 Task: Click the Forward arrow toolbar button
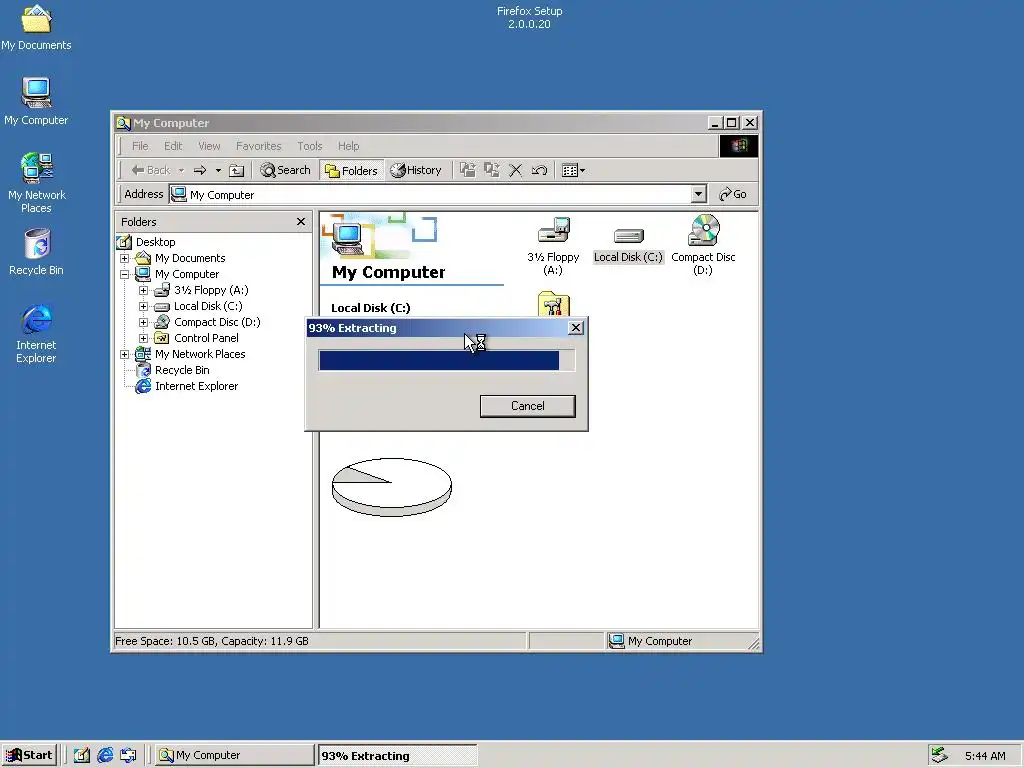click(x=200, y=170)
